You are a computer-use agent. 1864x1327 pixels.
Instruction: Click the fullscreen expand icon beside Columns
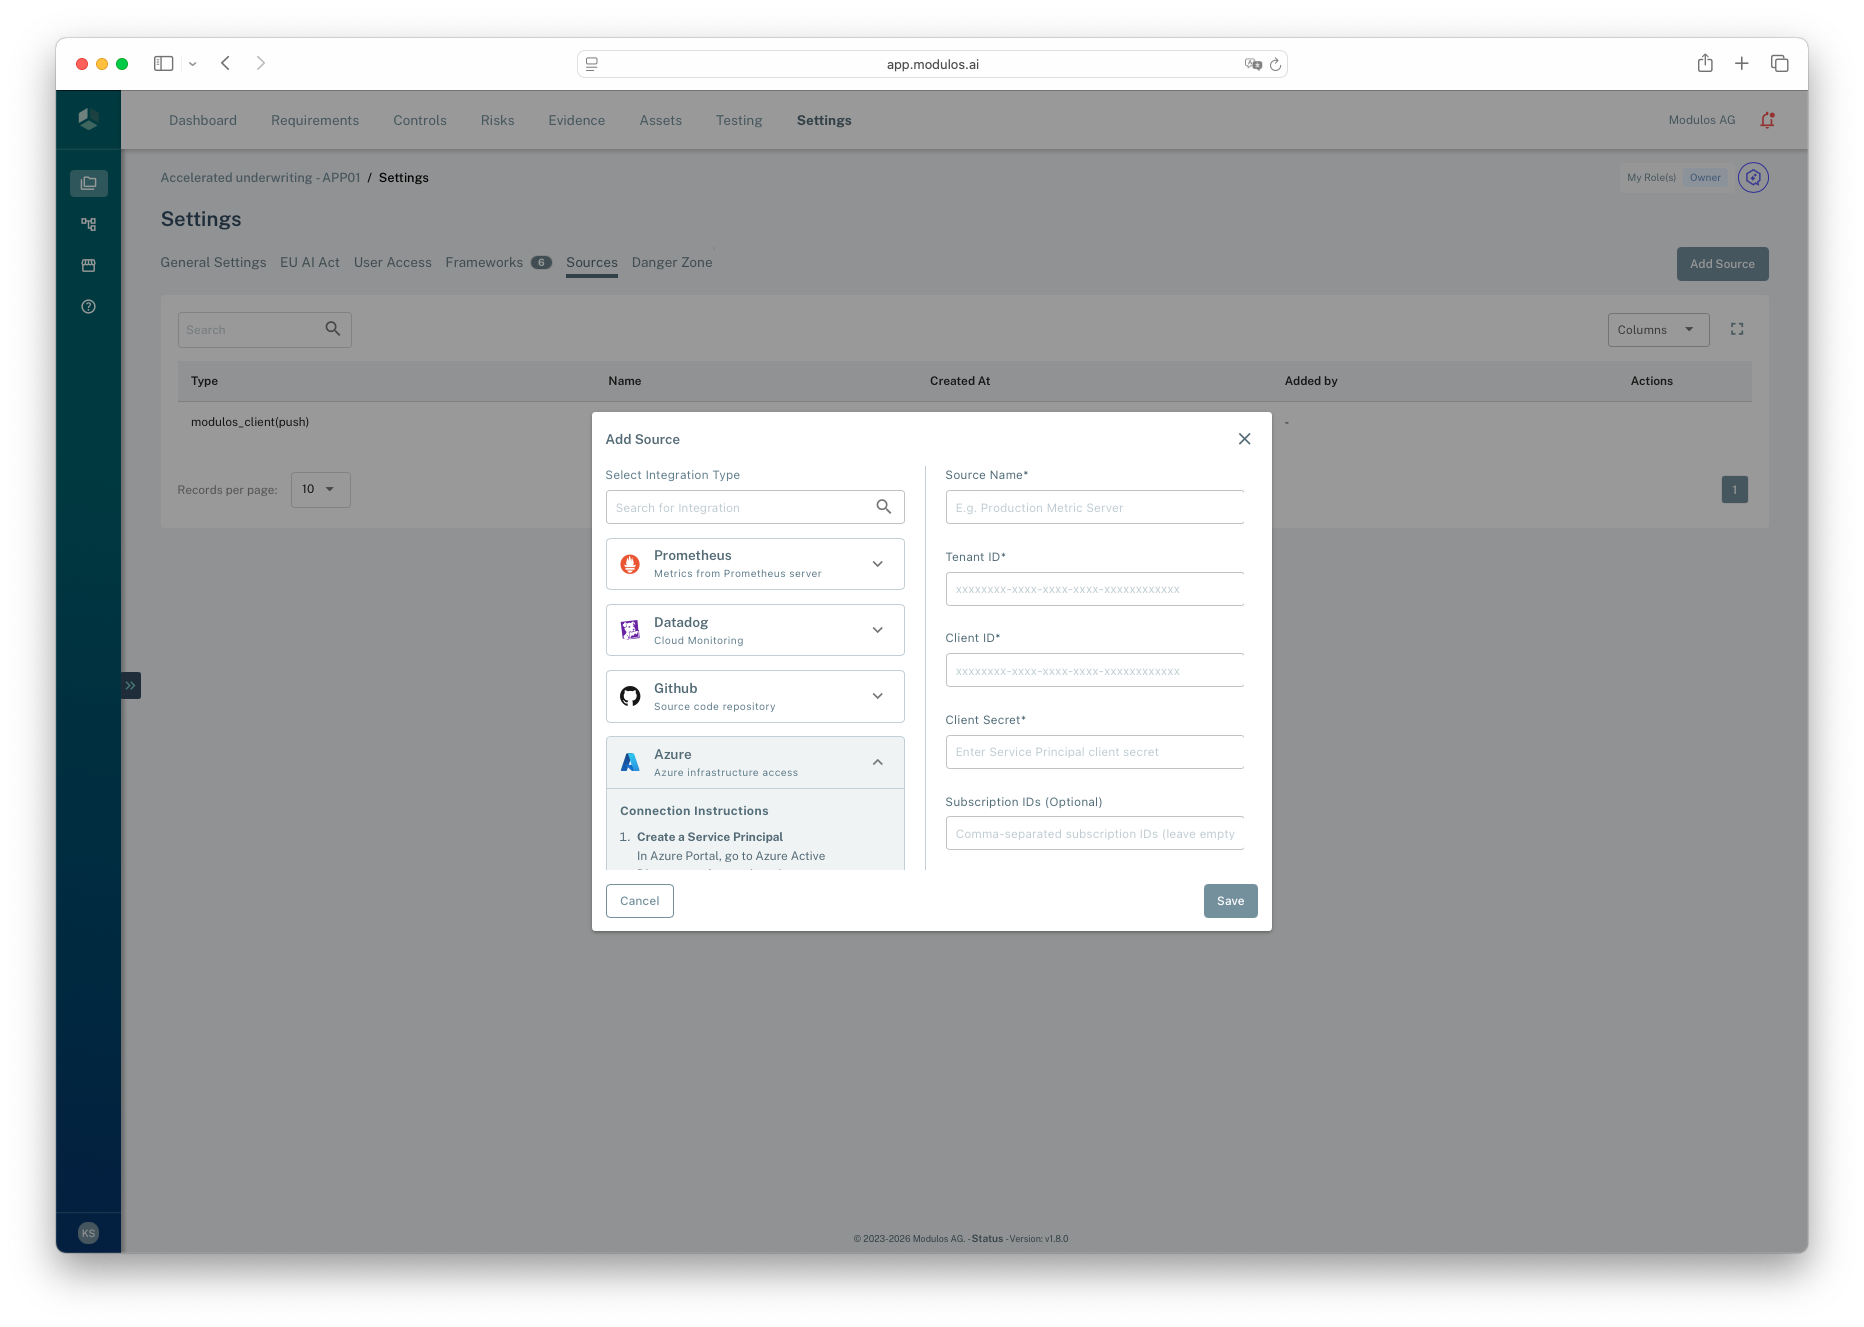[x=1737, y=328]
